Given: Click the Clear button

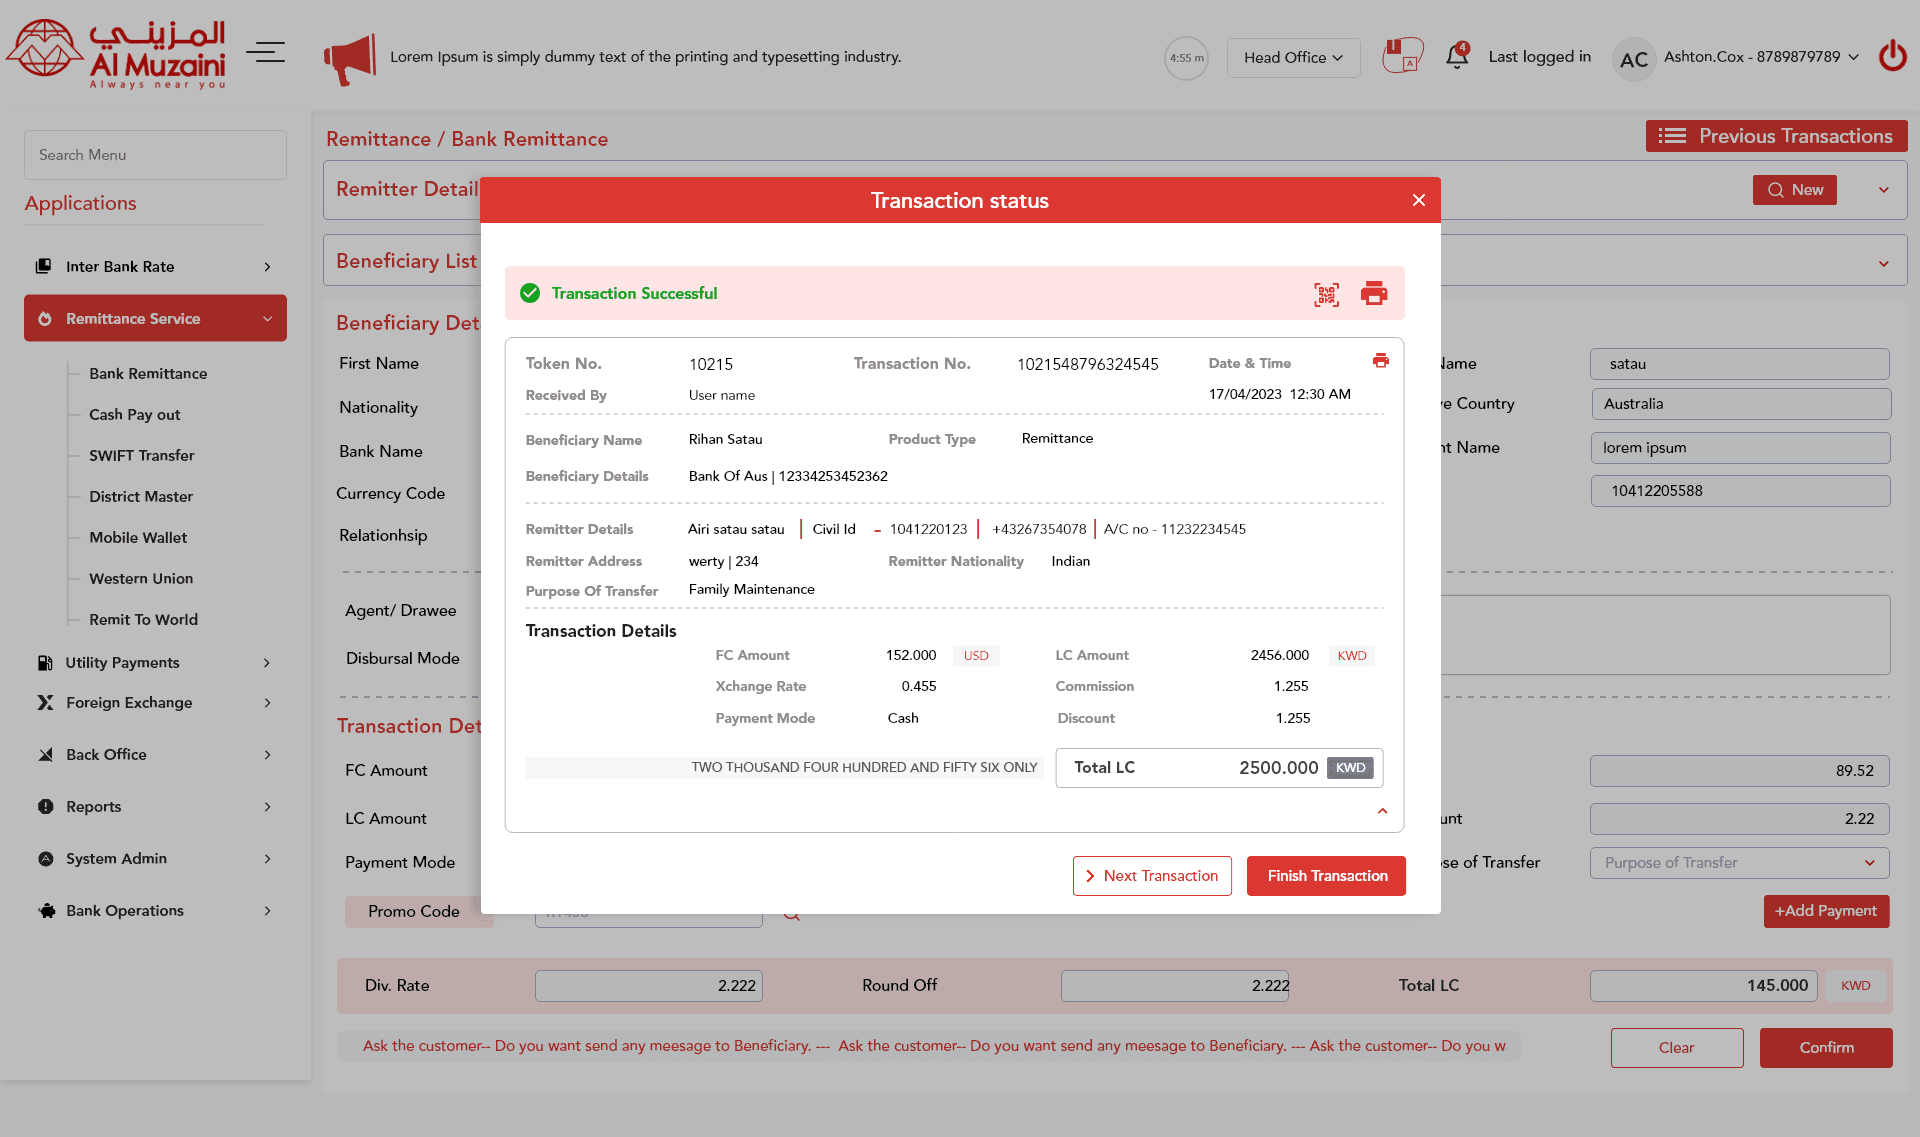Looking at the screenshot, I should coord(1677,1048).
